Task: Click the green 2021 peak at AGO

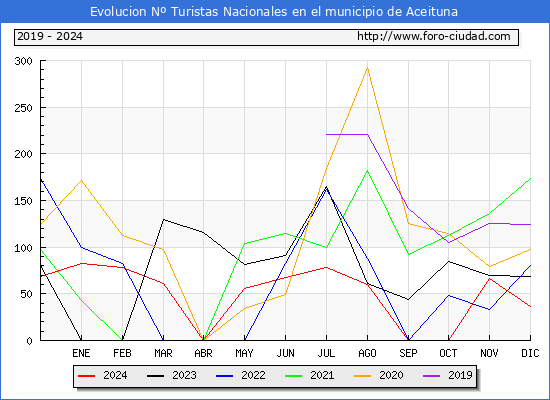Action: [x=367, y=171]
